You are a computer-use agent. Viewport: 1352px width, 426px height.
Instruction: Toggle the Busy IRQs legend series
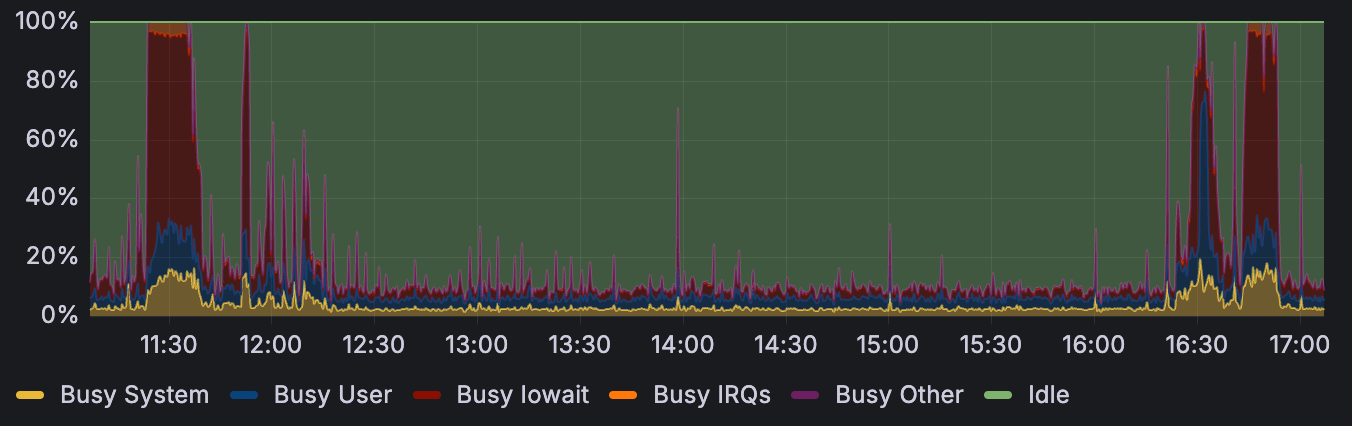pyautogui.click(x=712, y=395)
